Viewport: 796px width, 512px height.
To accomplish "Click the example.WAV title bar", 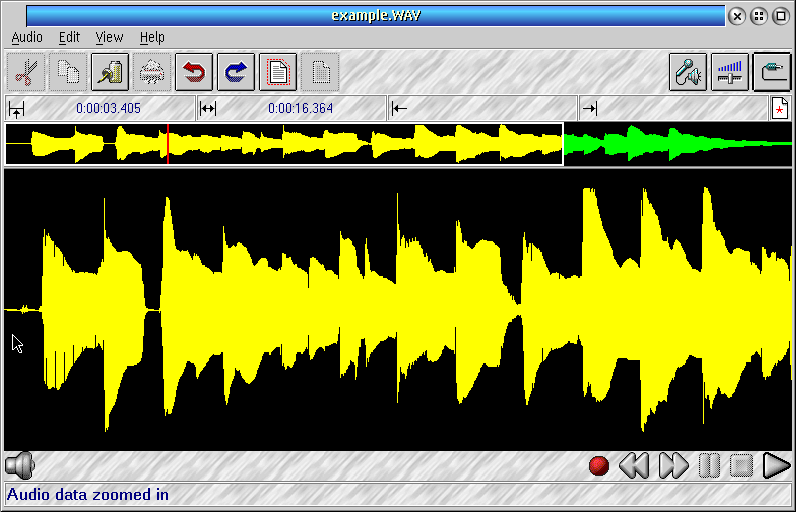I will [376, 15].
